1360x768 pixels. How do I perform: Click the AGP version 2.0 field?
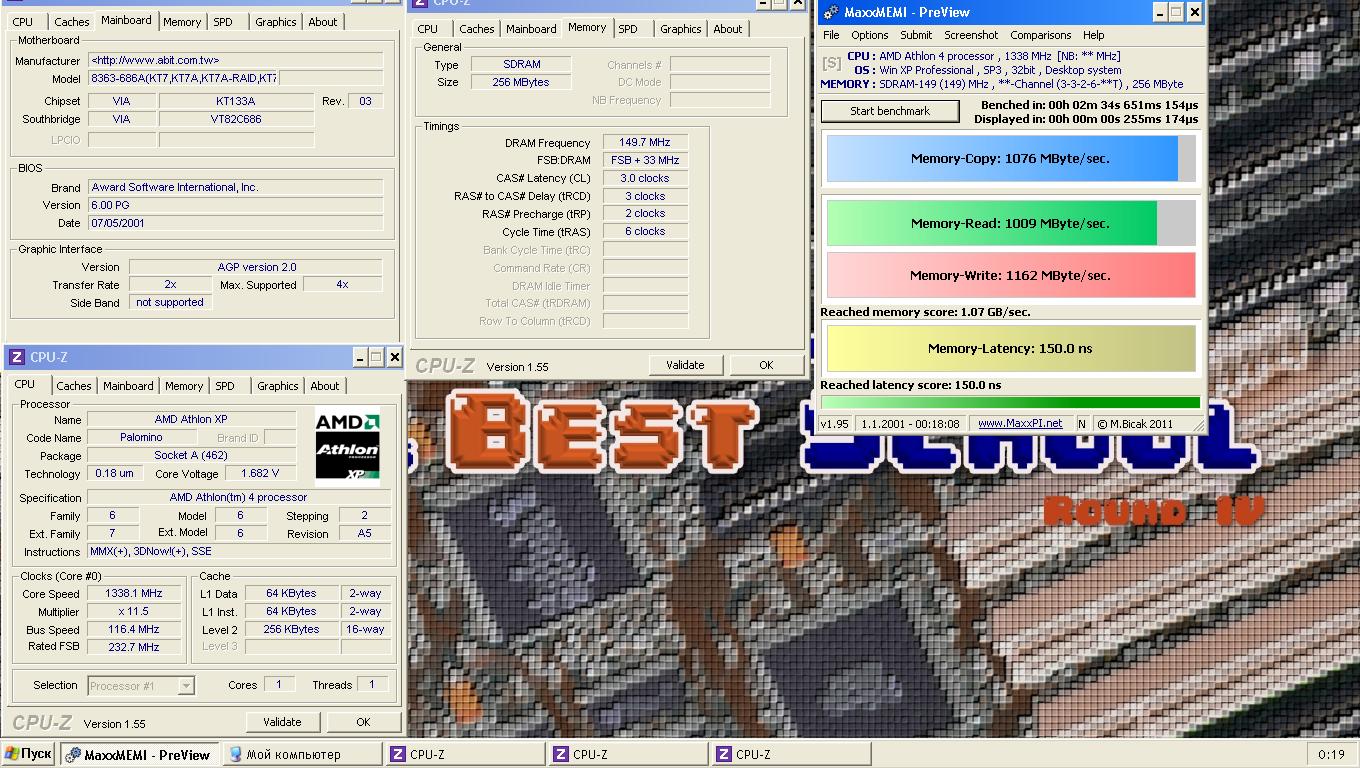(256, 267)
